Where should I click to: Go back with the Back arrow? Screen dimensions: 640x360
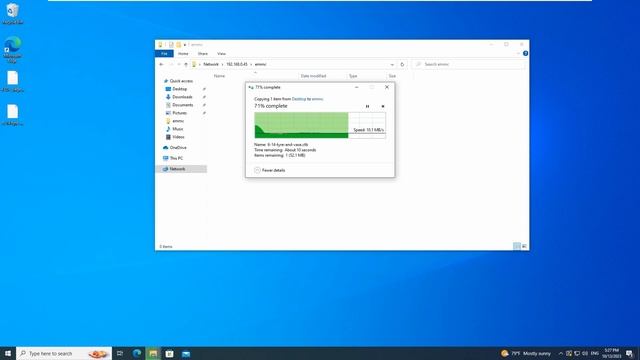pyautogui.click(x=161, y=64)
